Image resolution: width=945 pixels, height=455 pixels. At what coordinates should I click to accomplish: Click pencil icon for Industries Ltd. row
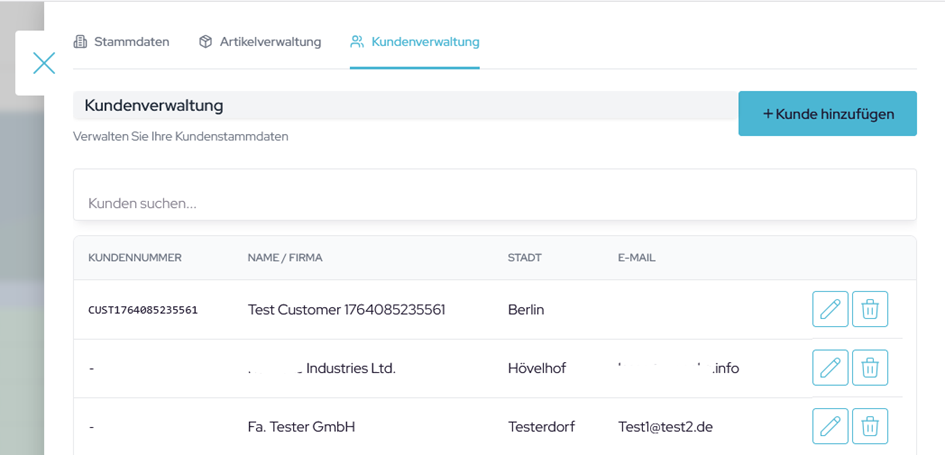coord(830,368)
